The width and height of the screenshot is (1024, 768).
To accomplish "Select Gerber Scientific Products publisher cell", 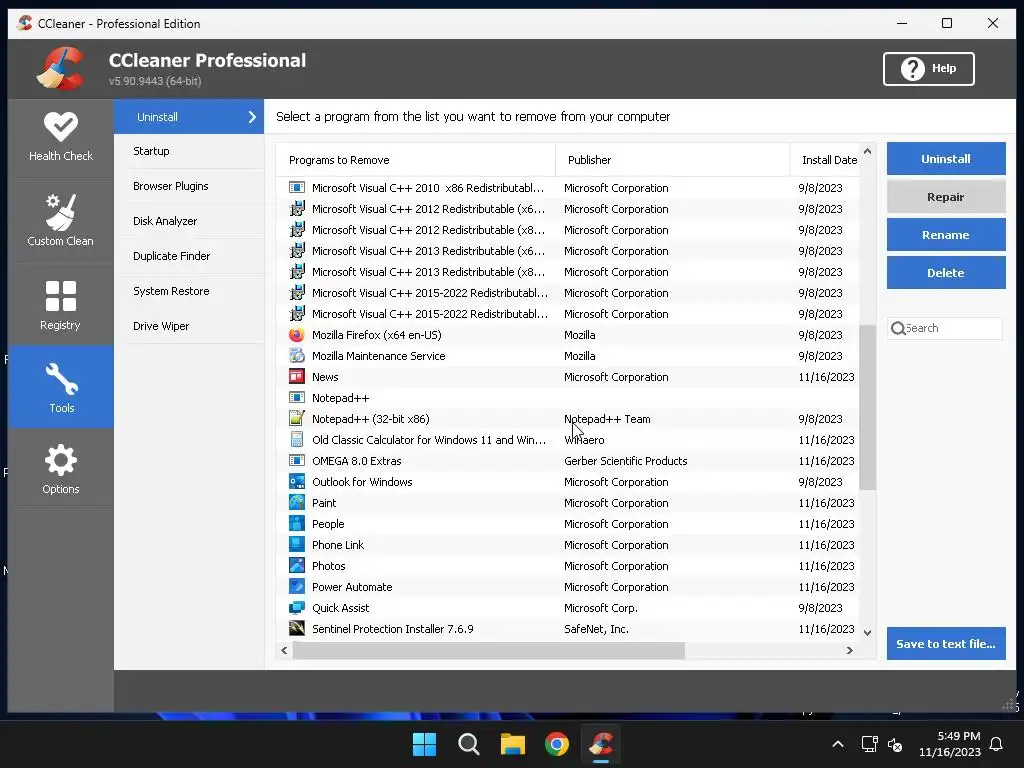I will click(626, 461).
